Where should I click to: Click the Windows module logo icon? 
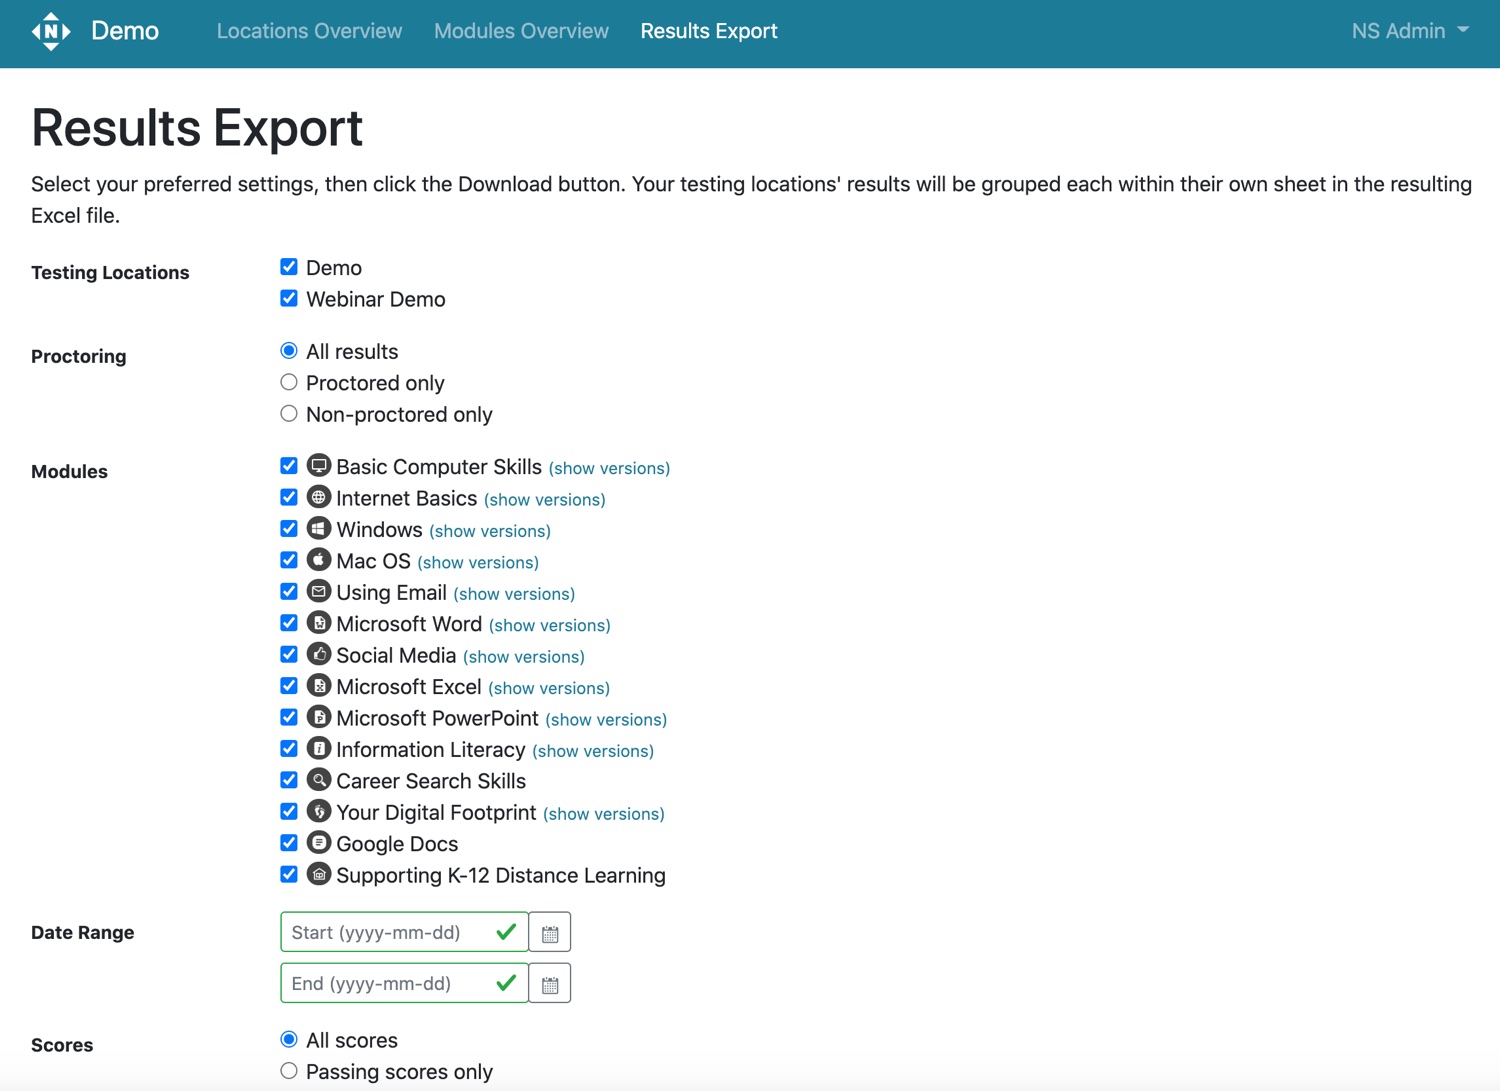point(318,528)
